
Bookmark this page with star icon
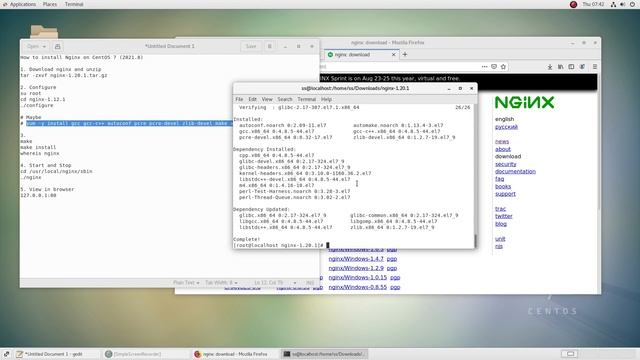[503, 67]
